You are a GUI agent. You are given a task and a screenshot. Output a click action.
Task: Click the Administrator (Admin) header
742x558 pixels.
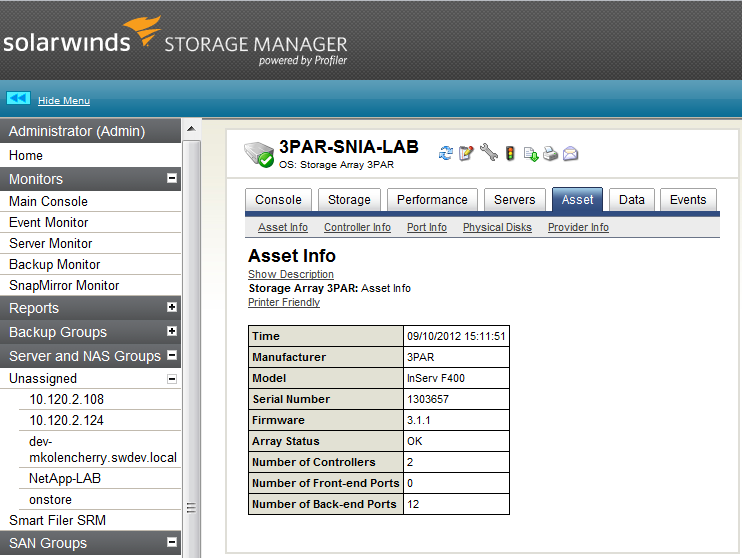(90, 131)
